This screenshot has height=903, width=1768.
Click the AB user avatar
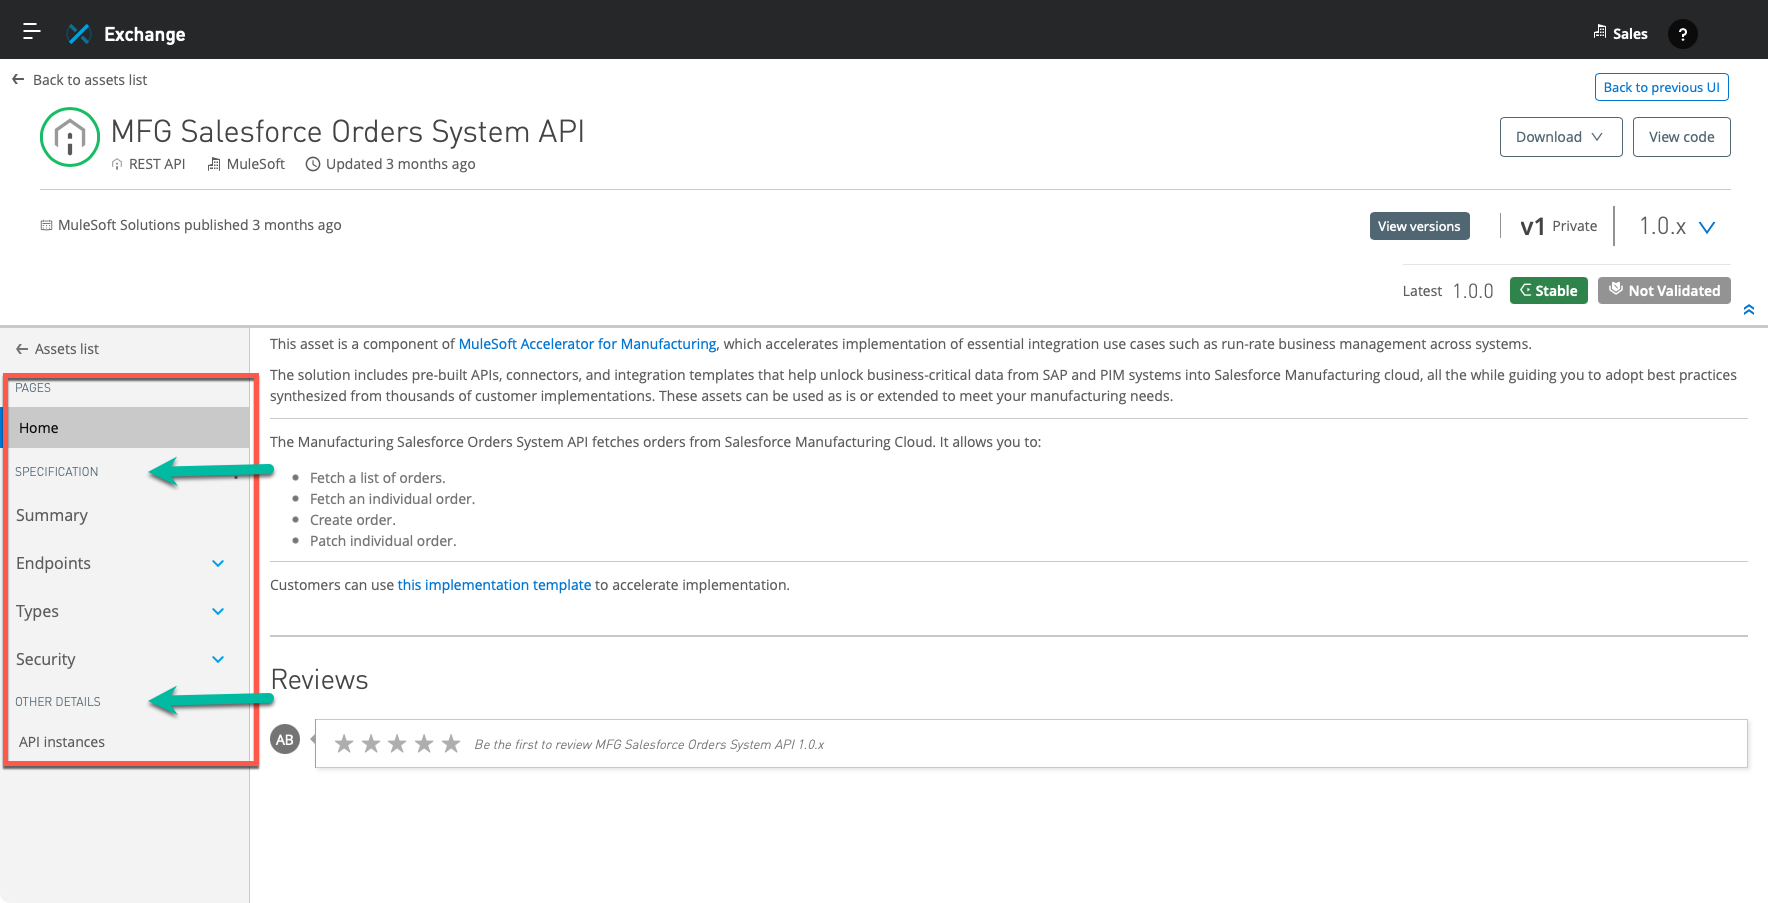pos(285,740)
